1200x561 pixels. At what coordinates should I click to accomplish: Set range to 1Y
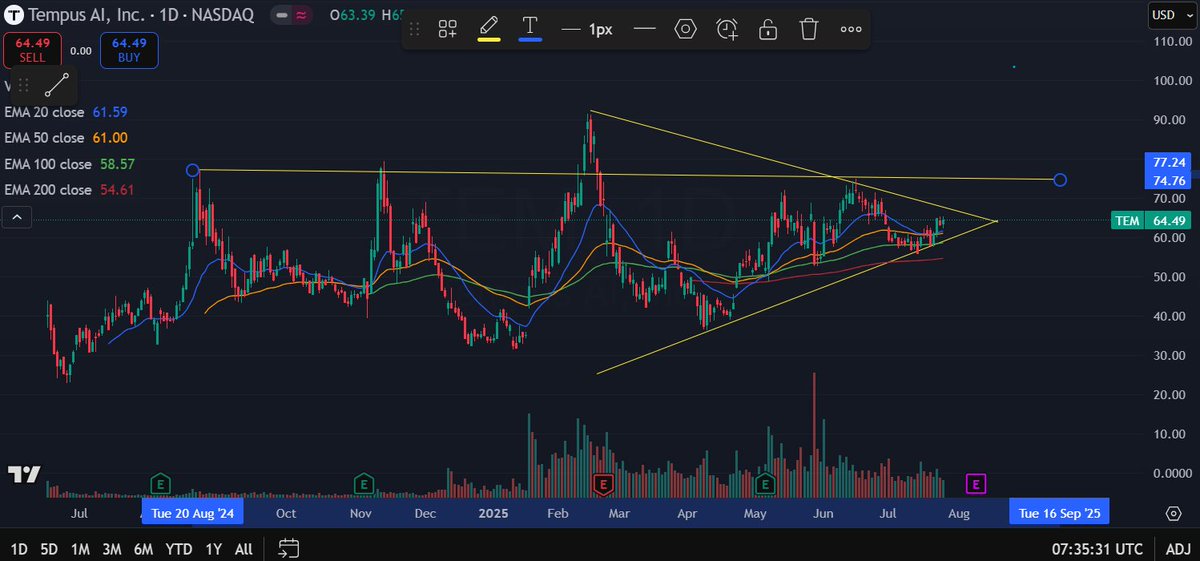click(213, 548)
